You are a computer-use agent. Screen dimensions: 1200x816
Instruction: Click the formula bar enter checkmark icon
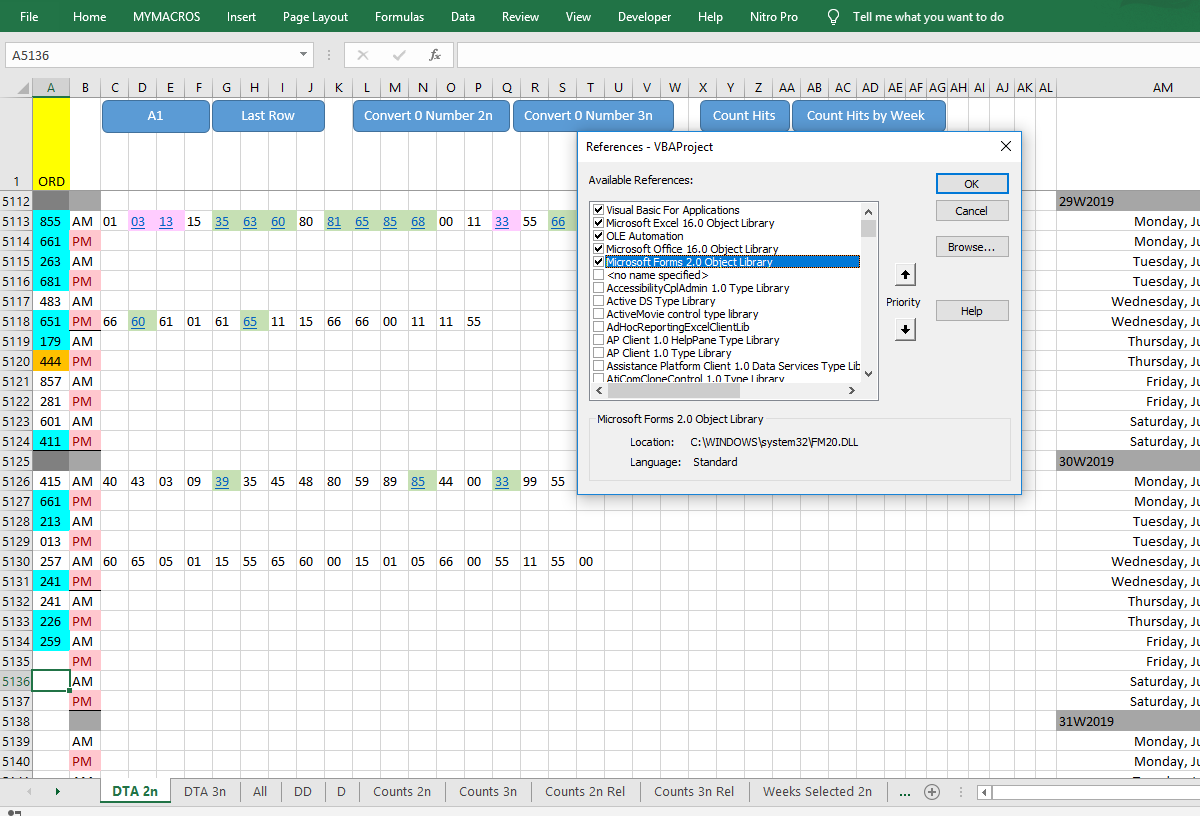click(399, 55)
